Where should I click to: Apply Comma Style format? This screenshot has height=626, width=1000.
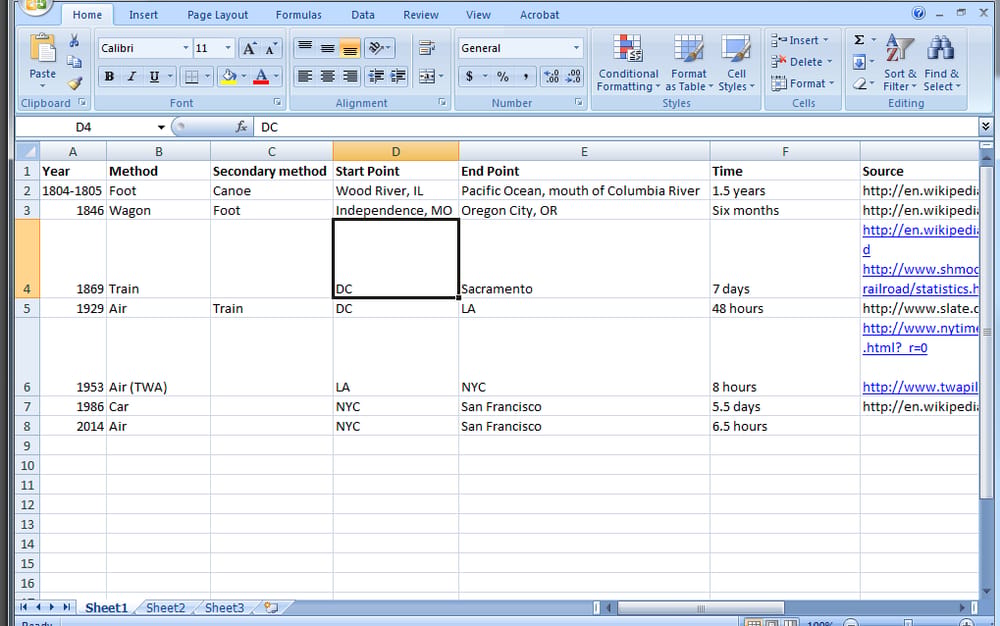coord(526,76)
